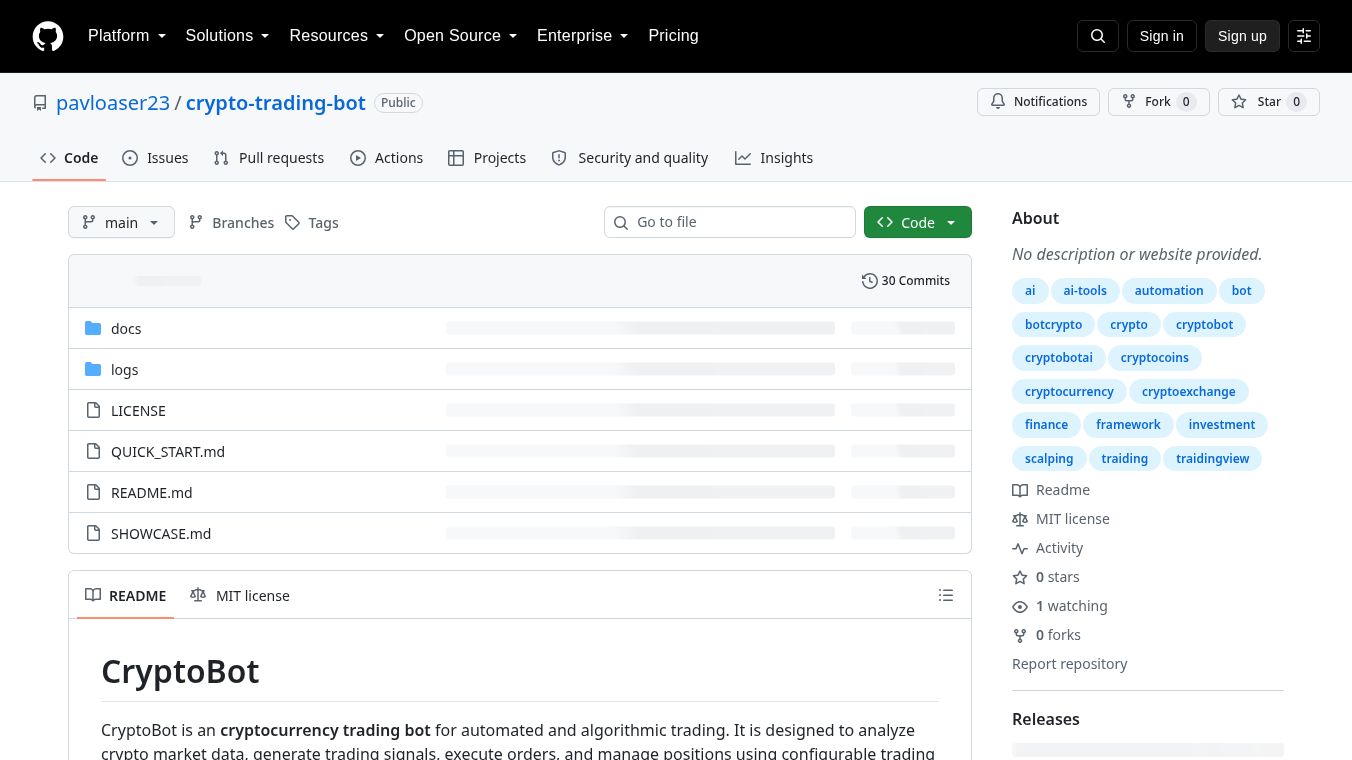Go to the Security and quality tab
Screen dimensions: 1352x760
(x=630, y=158)
